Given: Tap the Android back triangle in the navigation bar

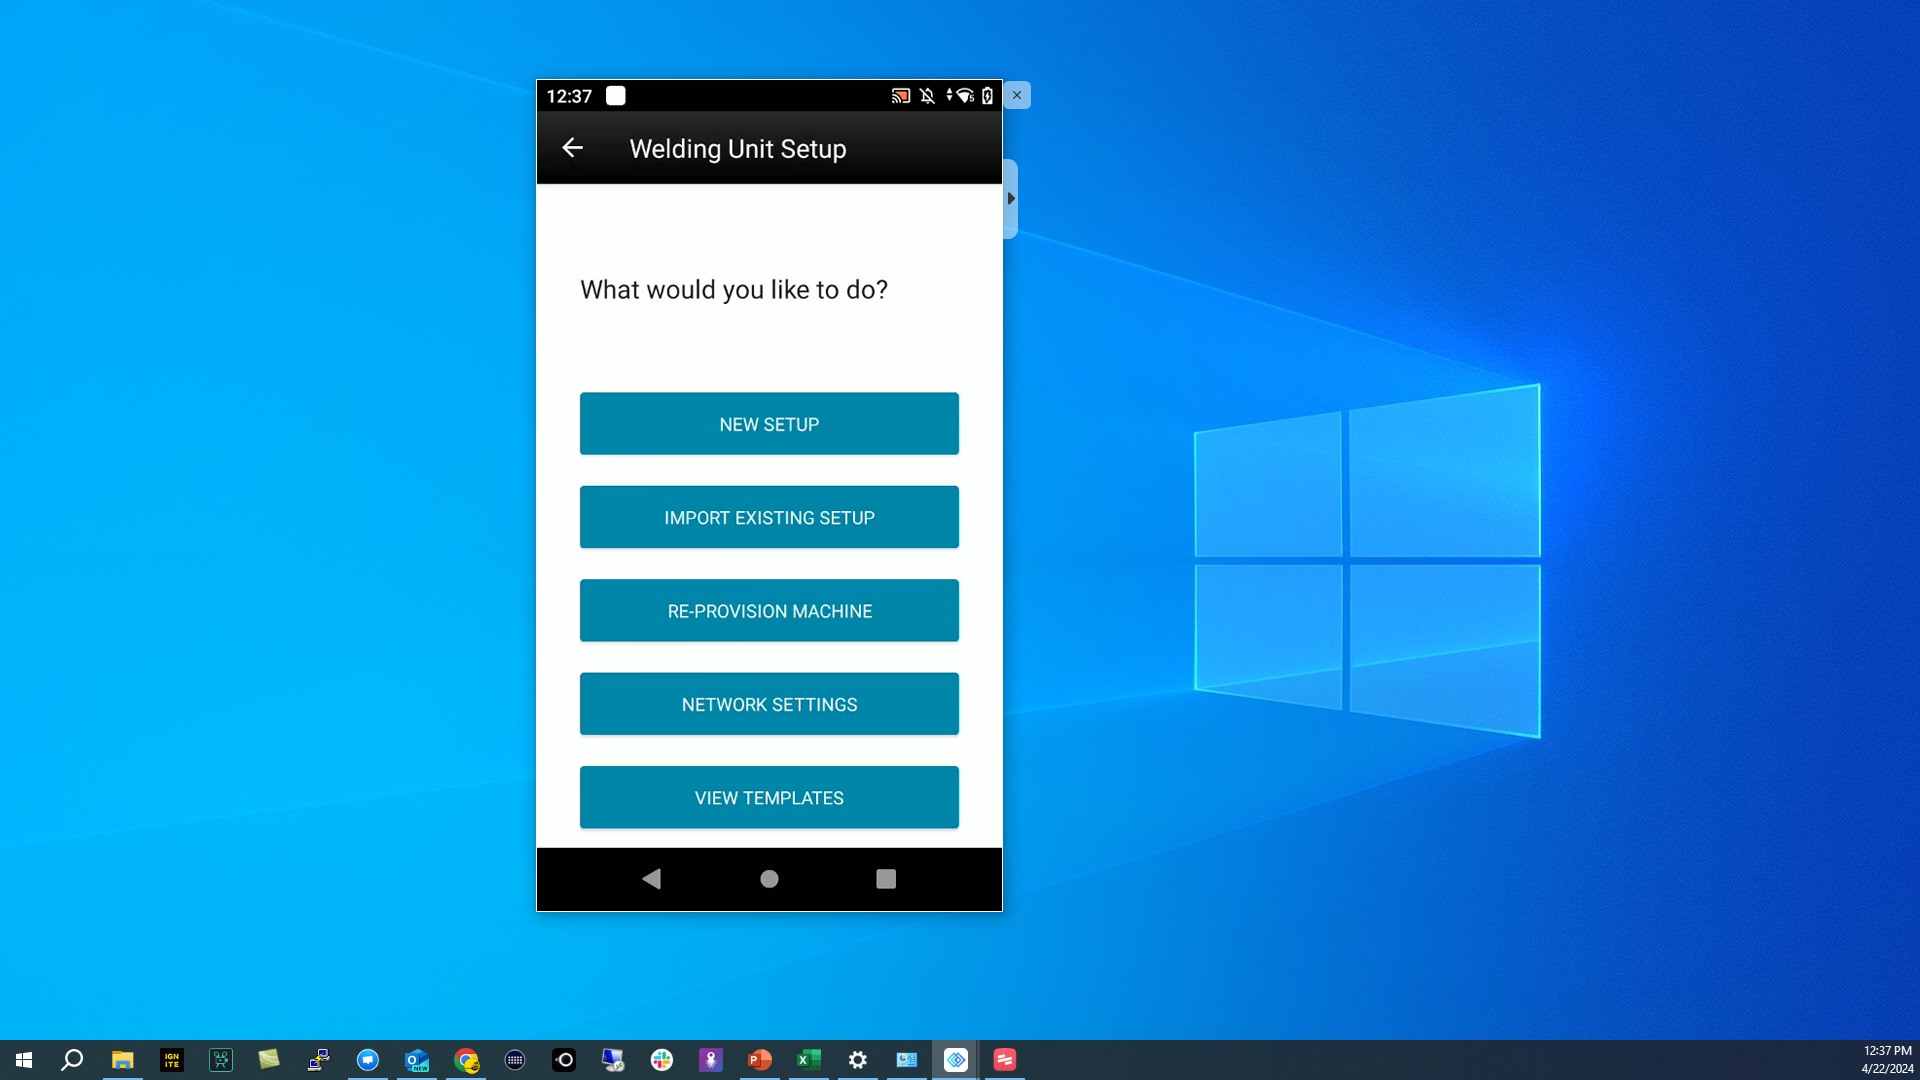Looking at the screenshot, I should 652,879.
